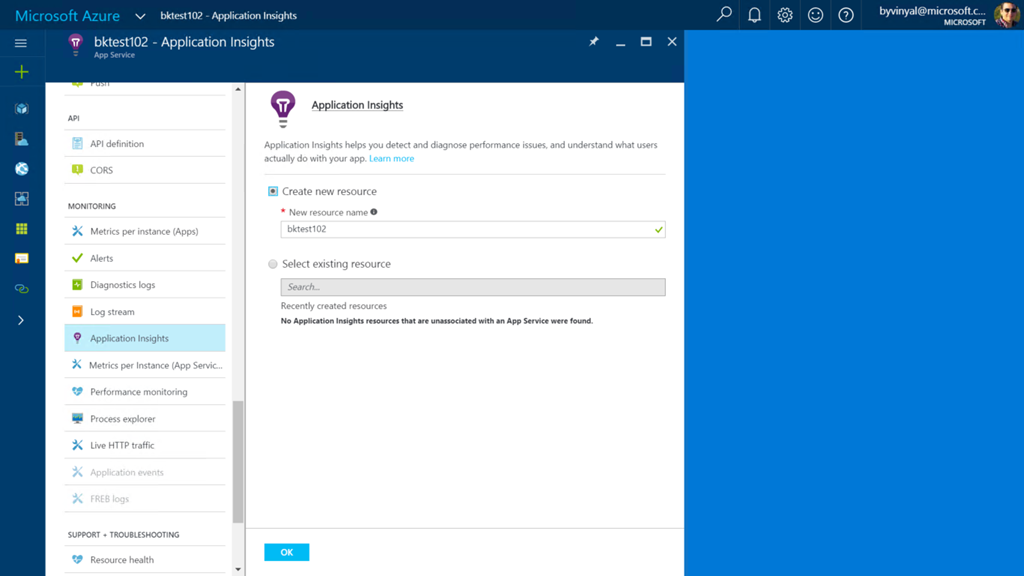The width and height of the screenshot is (1024, 576).
Task: Open the help question mark icon
Action: coord(846,15)
